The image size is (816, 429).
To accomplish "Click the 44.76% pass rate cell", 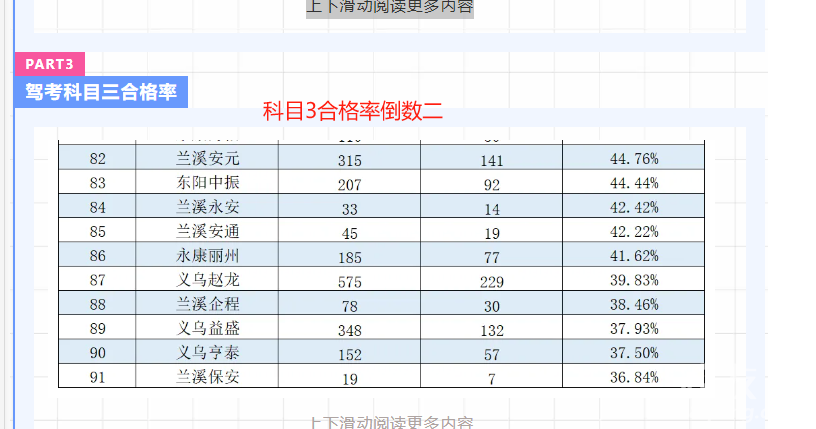I will pyautogui.click(x=633, y=158).
